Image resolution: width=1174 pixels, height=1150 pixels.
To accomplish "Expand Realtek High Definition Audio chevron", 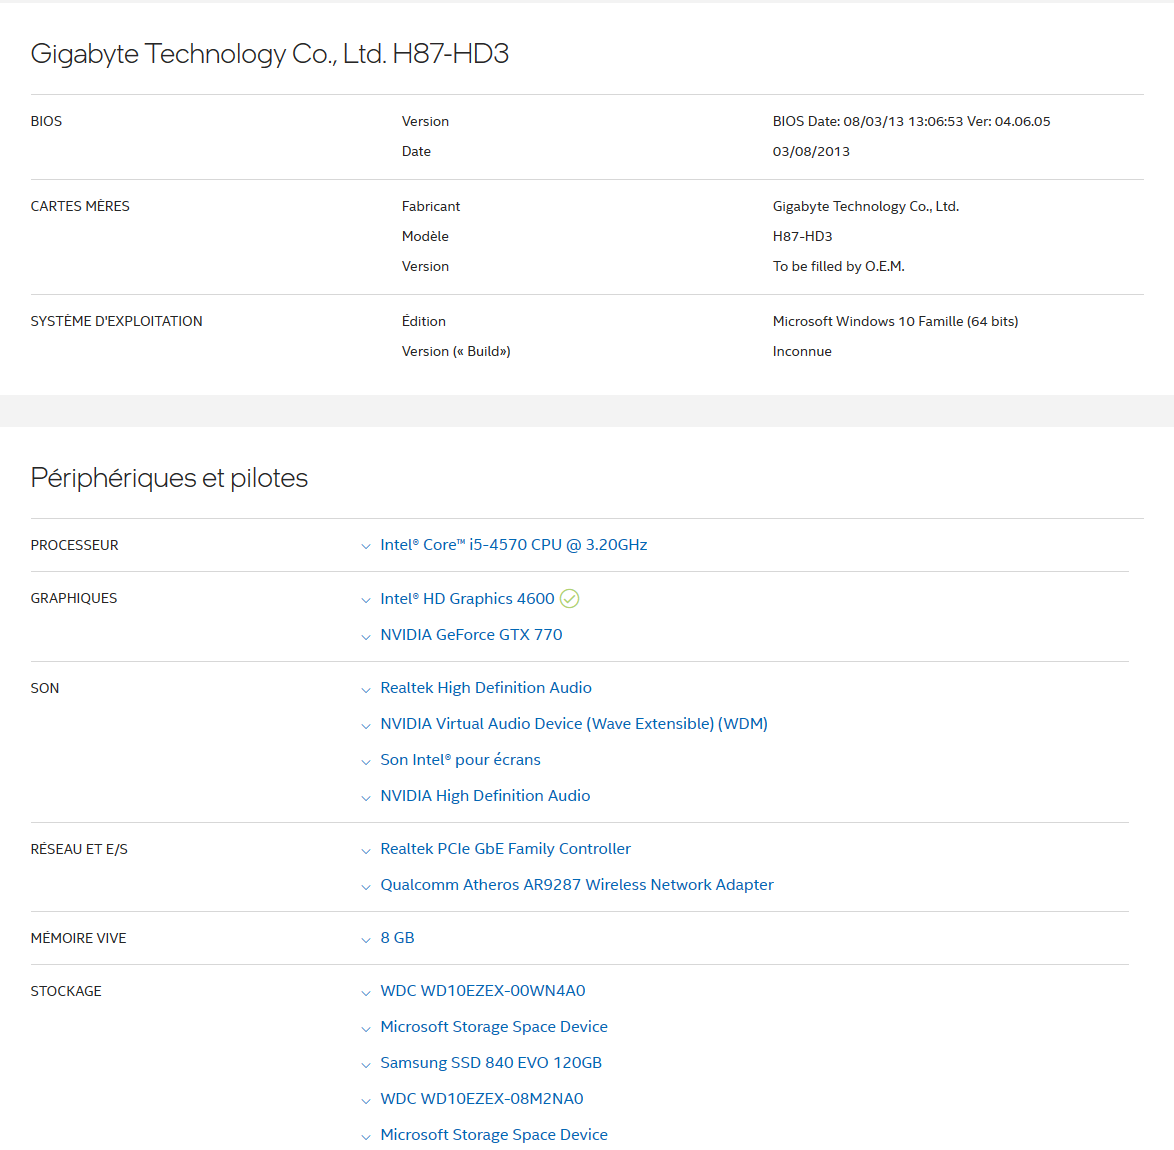I will pos(366,689).
